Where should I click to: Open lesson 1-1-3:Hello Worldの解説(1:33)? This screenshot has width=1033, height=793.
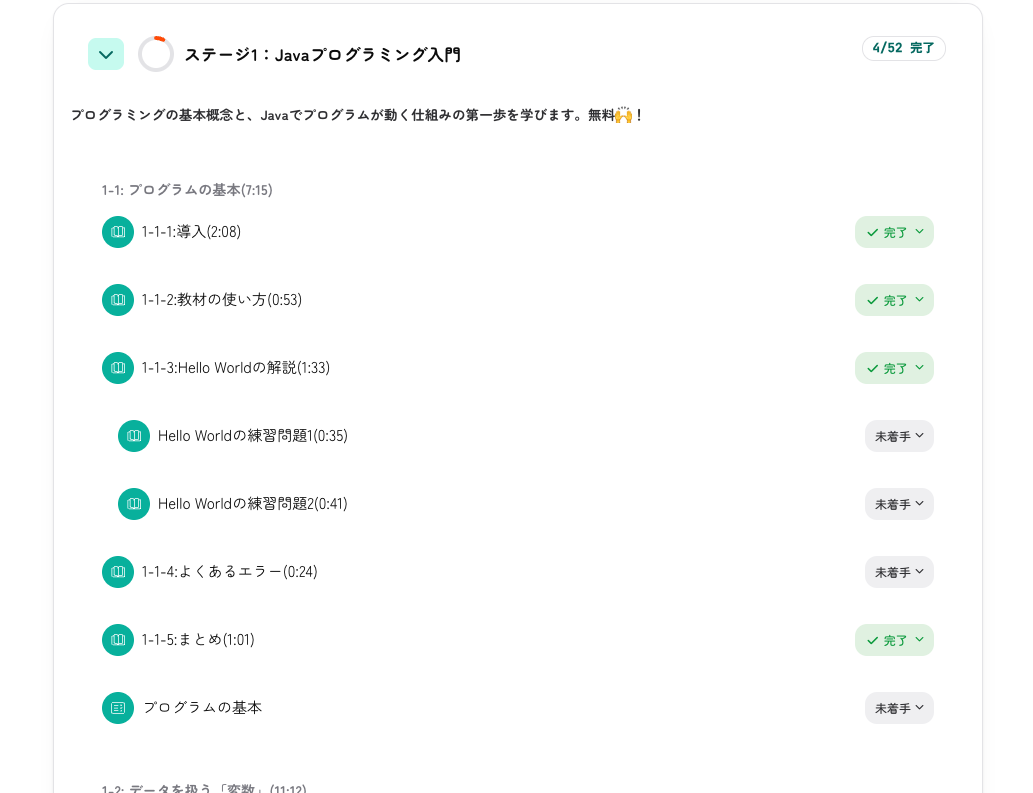pyautogui.click(x=235, y=368)
